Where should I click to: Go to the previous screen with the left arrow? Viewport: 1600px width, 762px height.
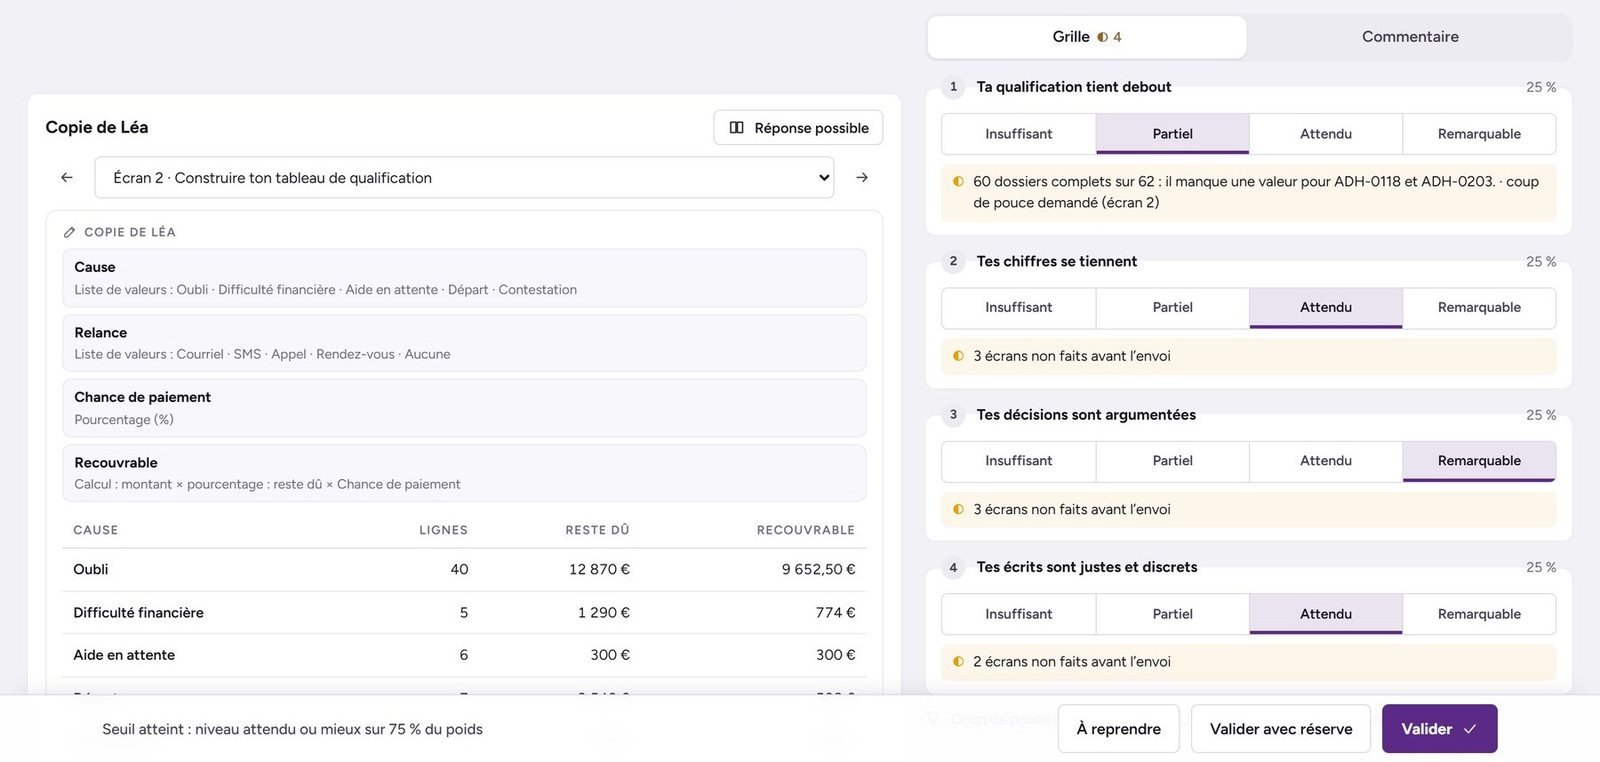[67, 178]
